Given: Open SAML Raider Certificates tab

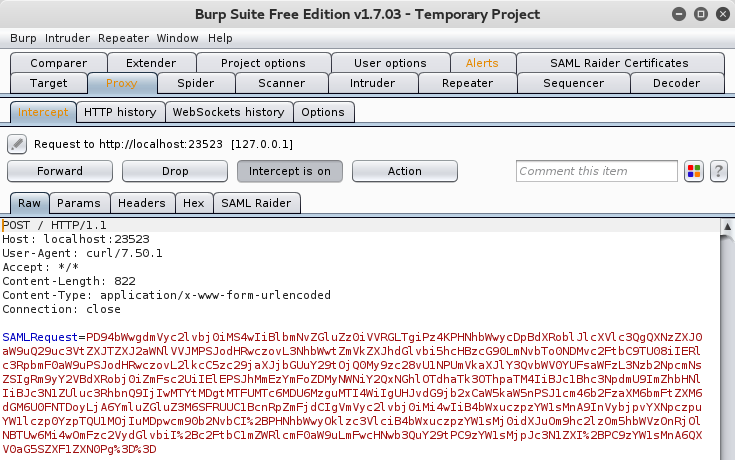Looking at the screenshot, I should coord(619,63).
